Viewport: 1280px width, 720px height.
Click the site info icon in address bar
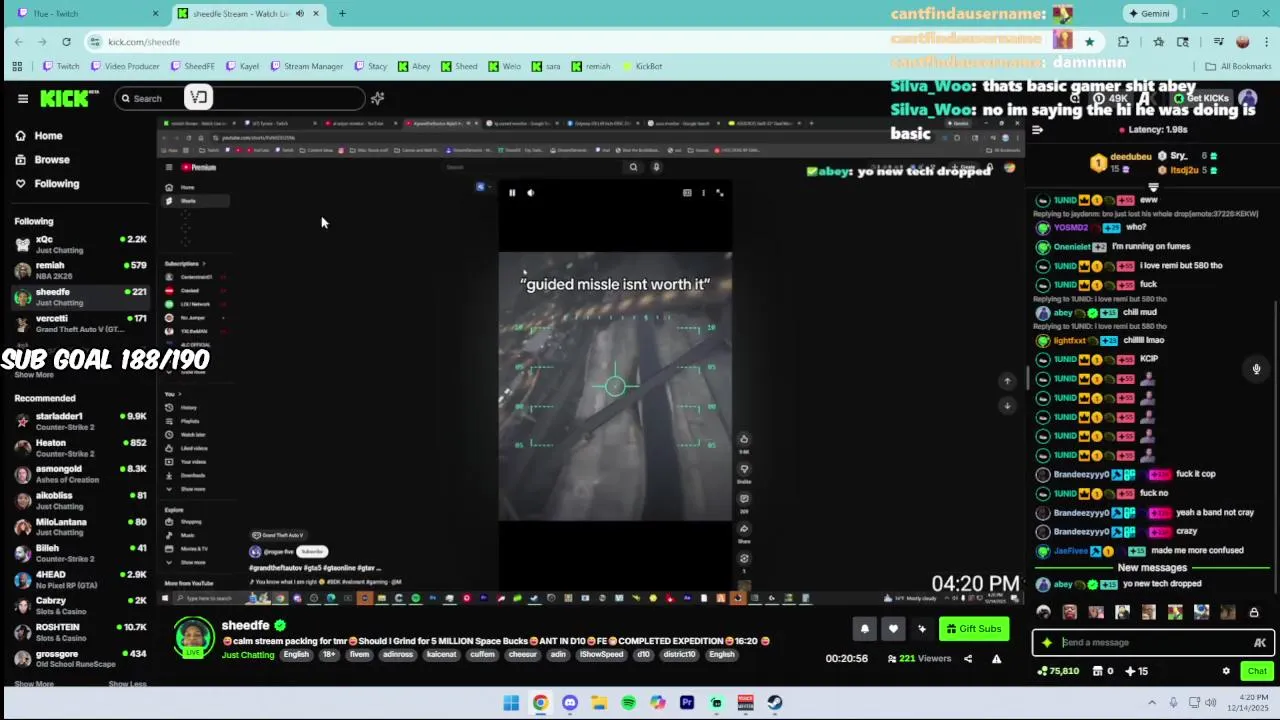click(x=95, y=41)
